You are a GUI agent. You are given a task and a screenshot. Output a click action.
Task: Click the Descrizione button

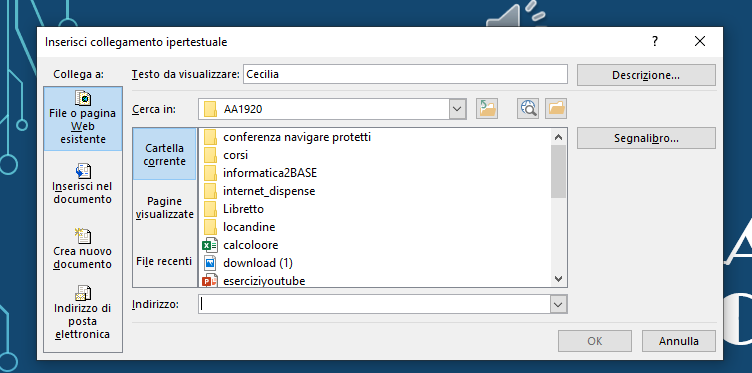pos(646,75)
